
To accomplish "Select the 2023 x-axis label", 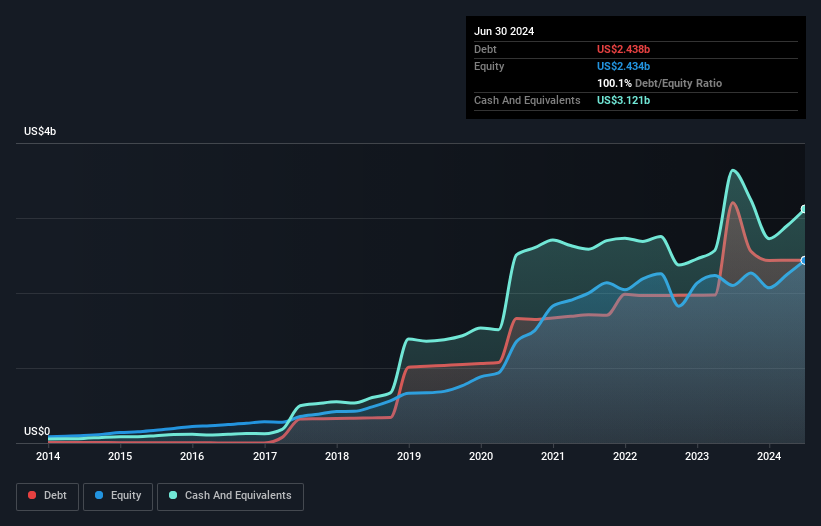I will pyautogui.click(x=697, y=456).
